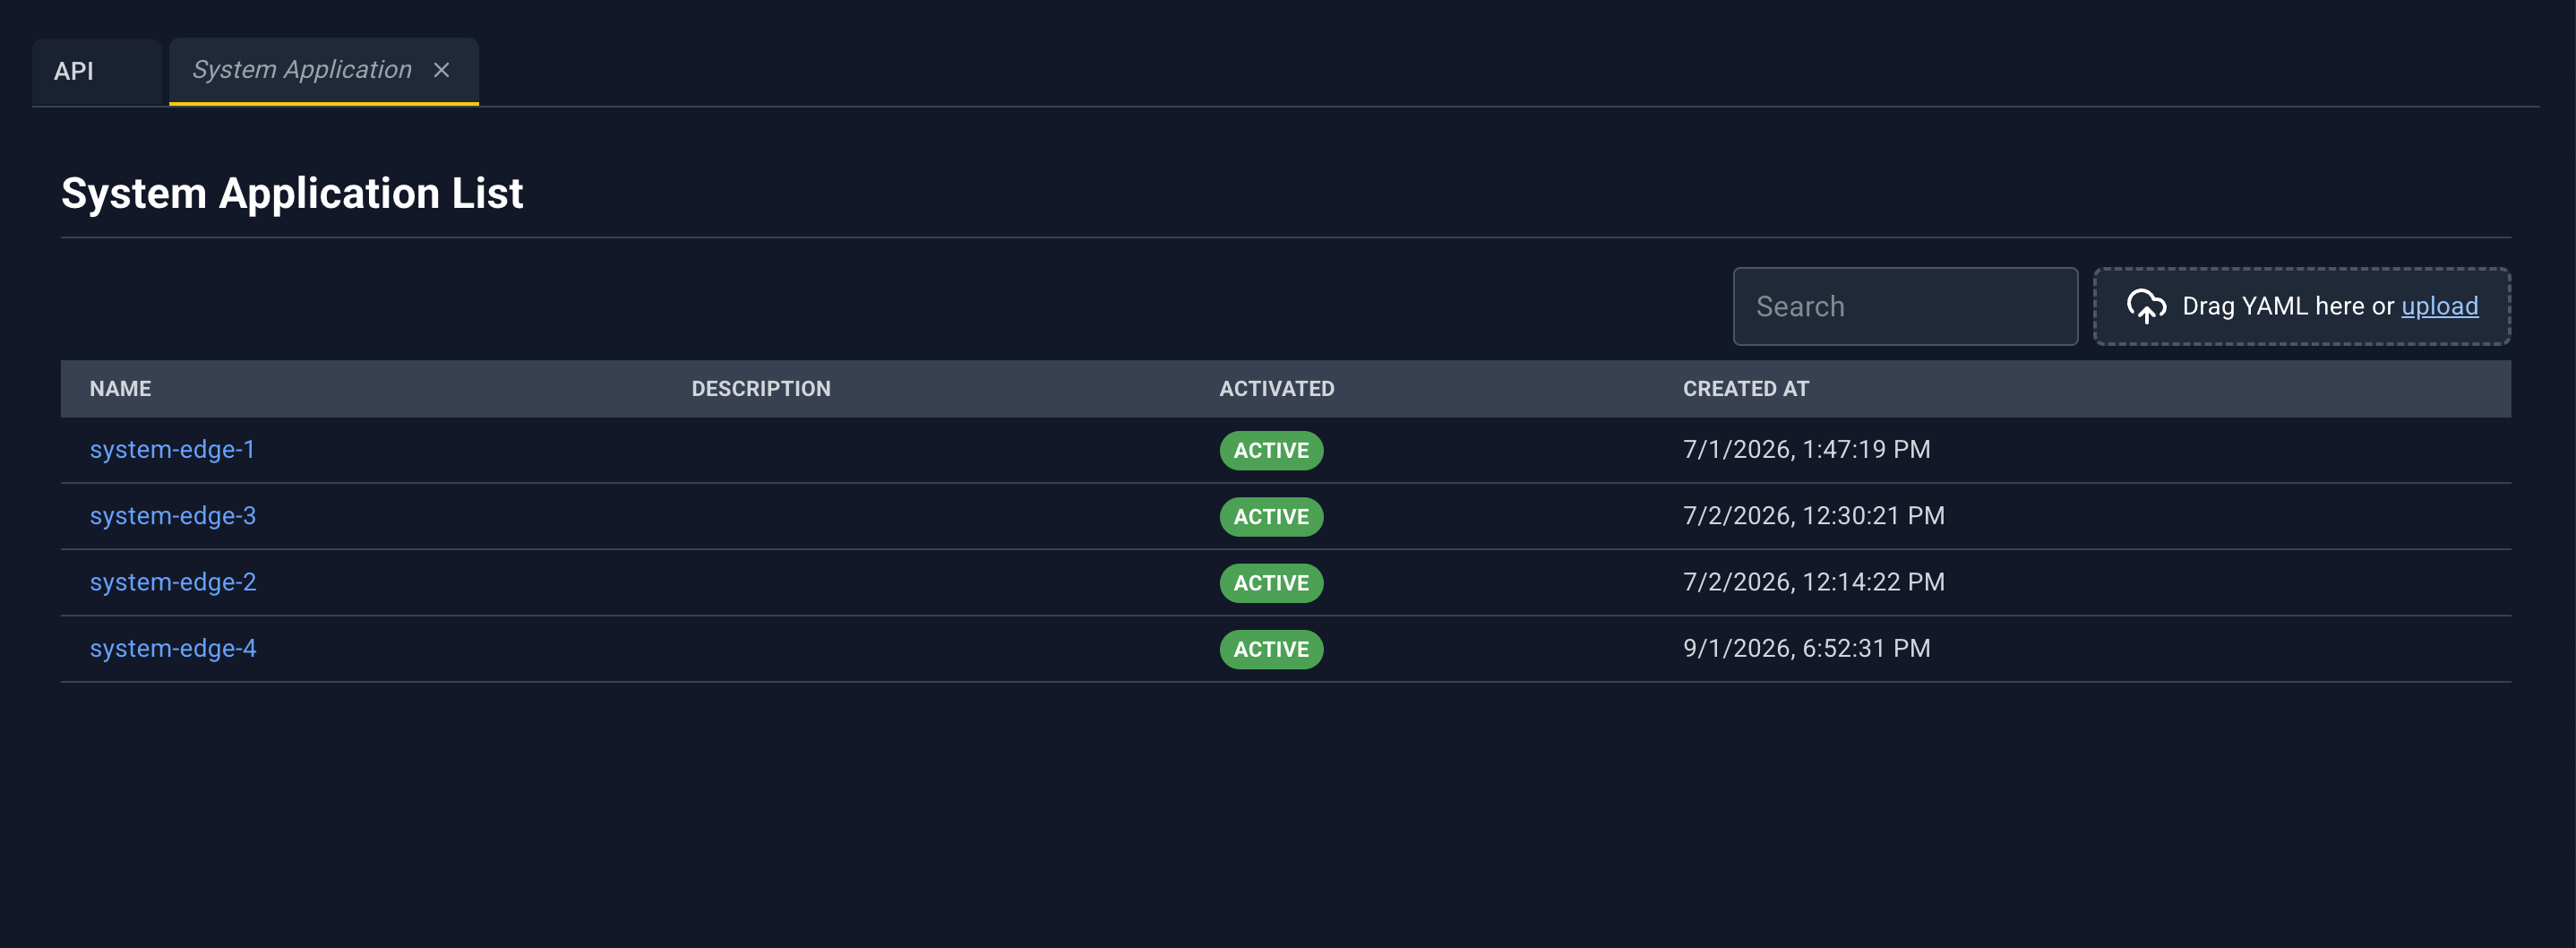Image resolution: width=2576 pixels, height=948 pixels.
Task: Open system-edge-1 application
Action: (x=172, y=450)
